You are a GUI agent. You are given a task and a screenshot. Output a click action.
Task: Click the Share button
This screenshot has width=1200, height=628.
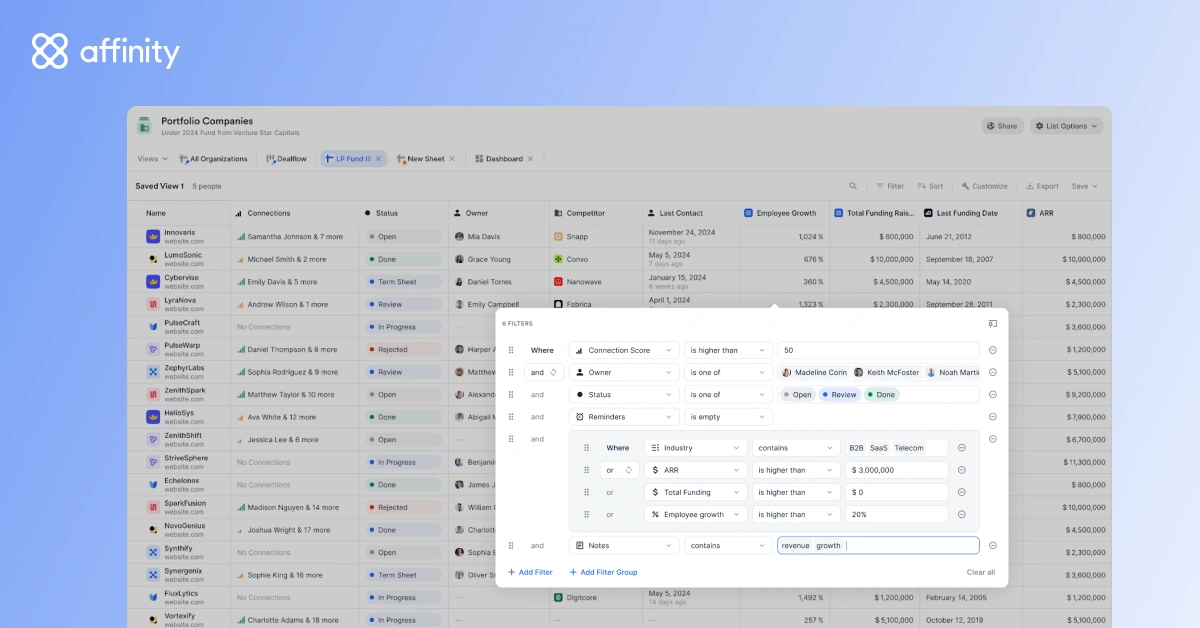pos(1002,126)
